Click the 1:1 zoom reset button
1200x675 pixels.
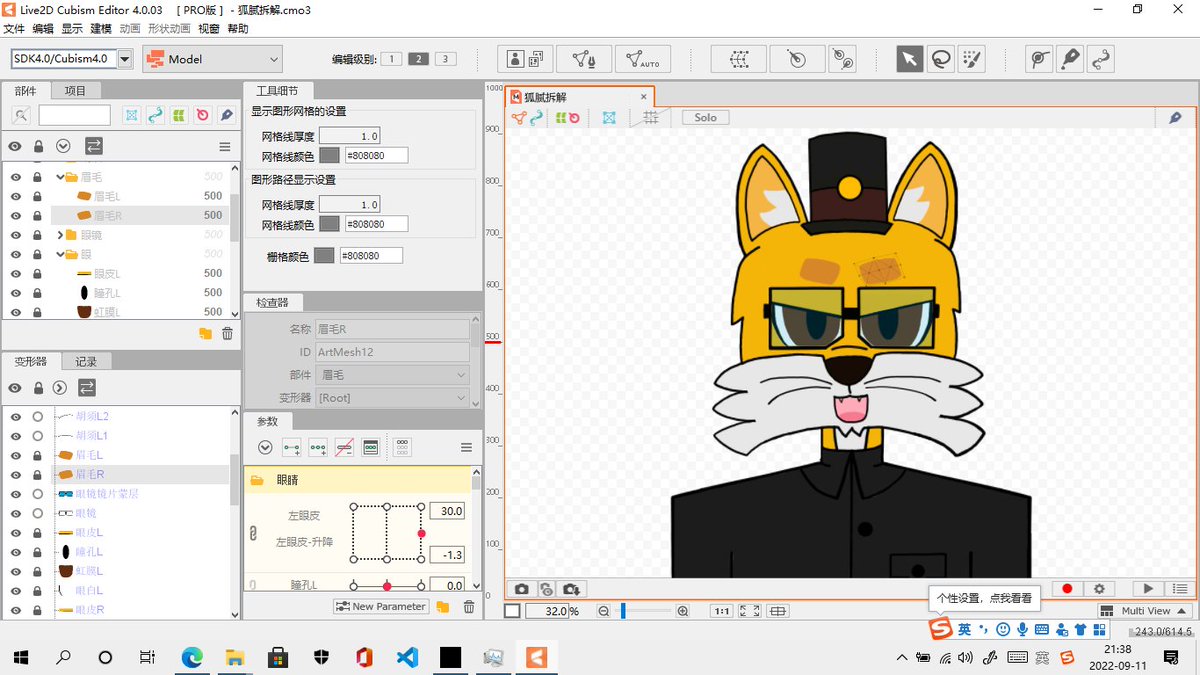tap(721, 611)
